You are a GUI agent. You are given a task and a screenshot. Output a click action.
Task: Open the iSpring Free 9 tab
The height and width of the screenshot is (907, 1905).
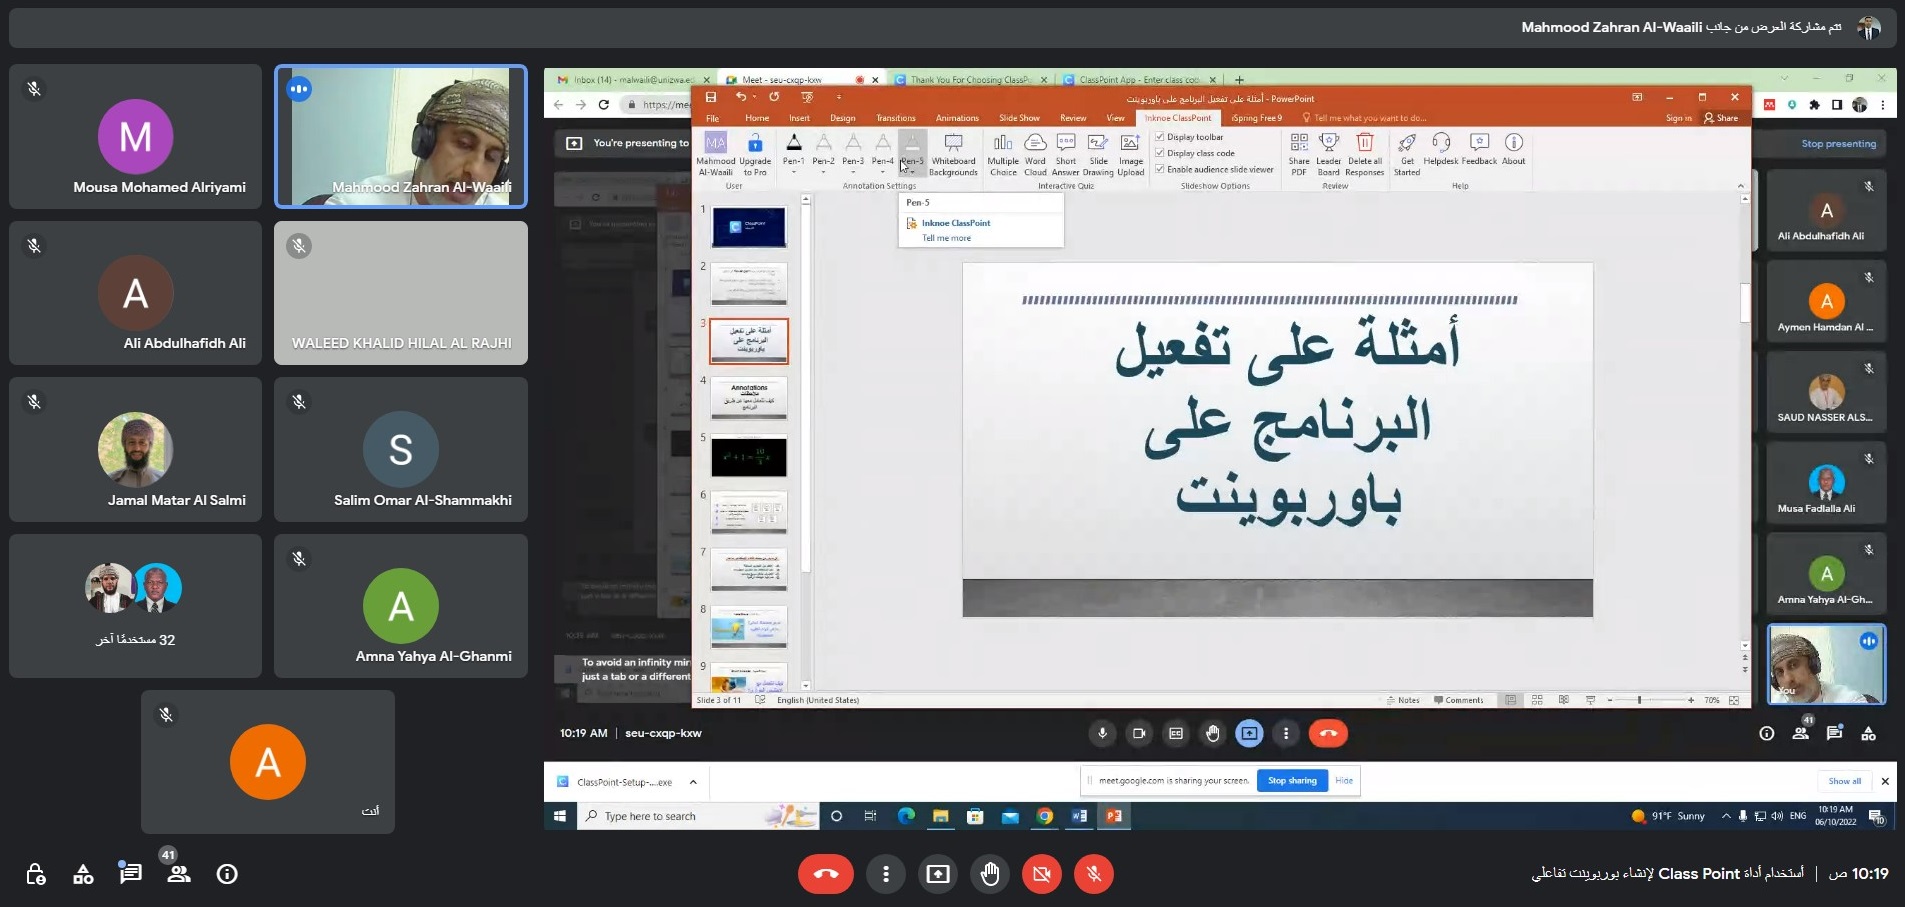point(1259,118)
